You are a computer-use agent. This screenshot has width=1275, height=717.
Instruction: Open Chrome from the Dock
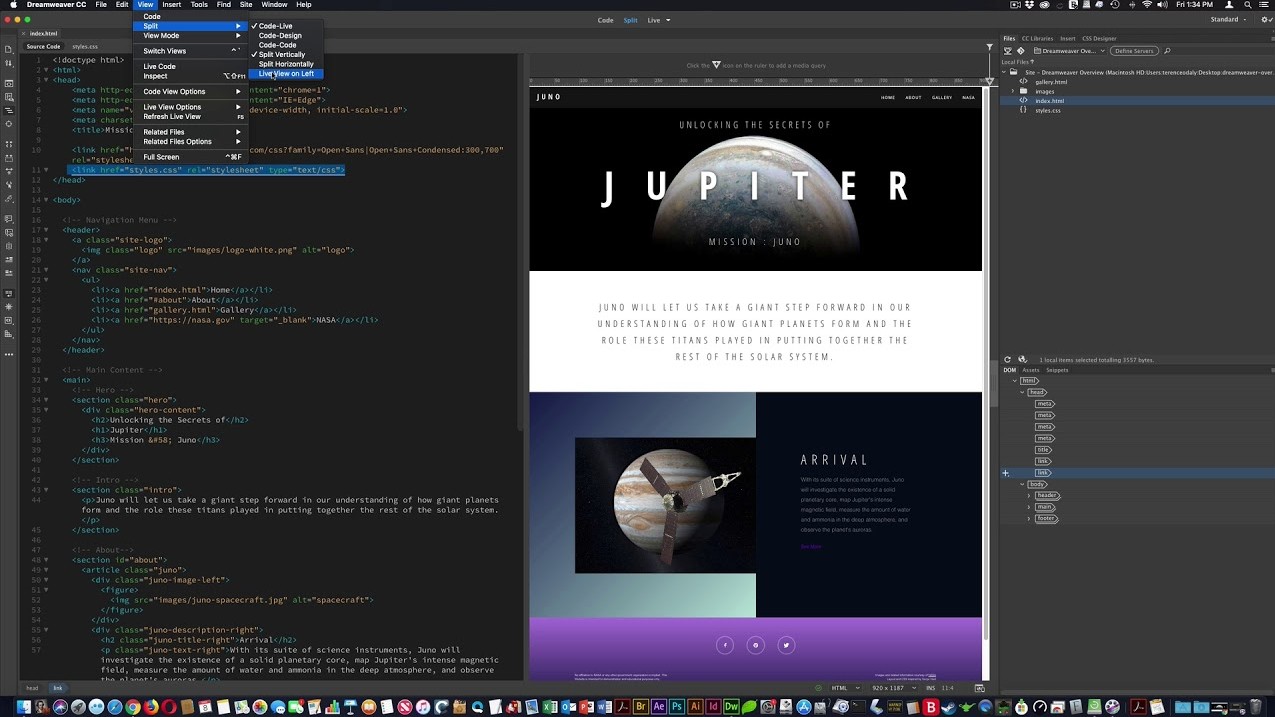coord(132,707)
